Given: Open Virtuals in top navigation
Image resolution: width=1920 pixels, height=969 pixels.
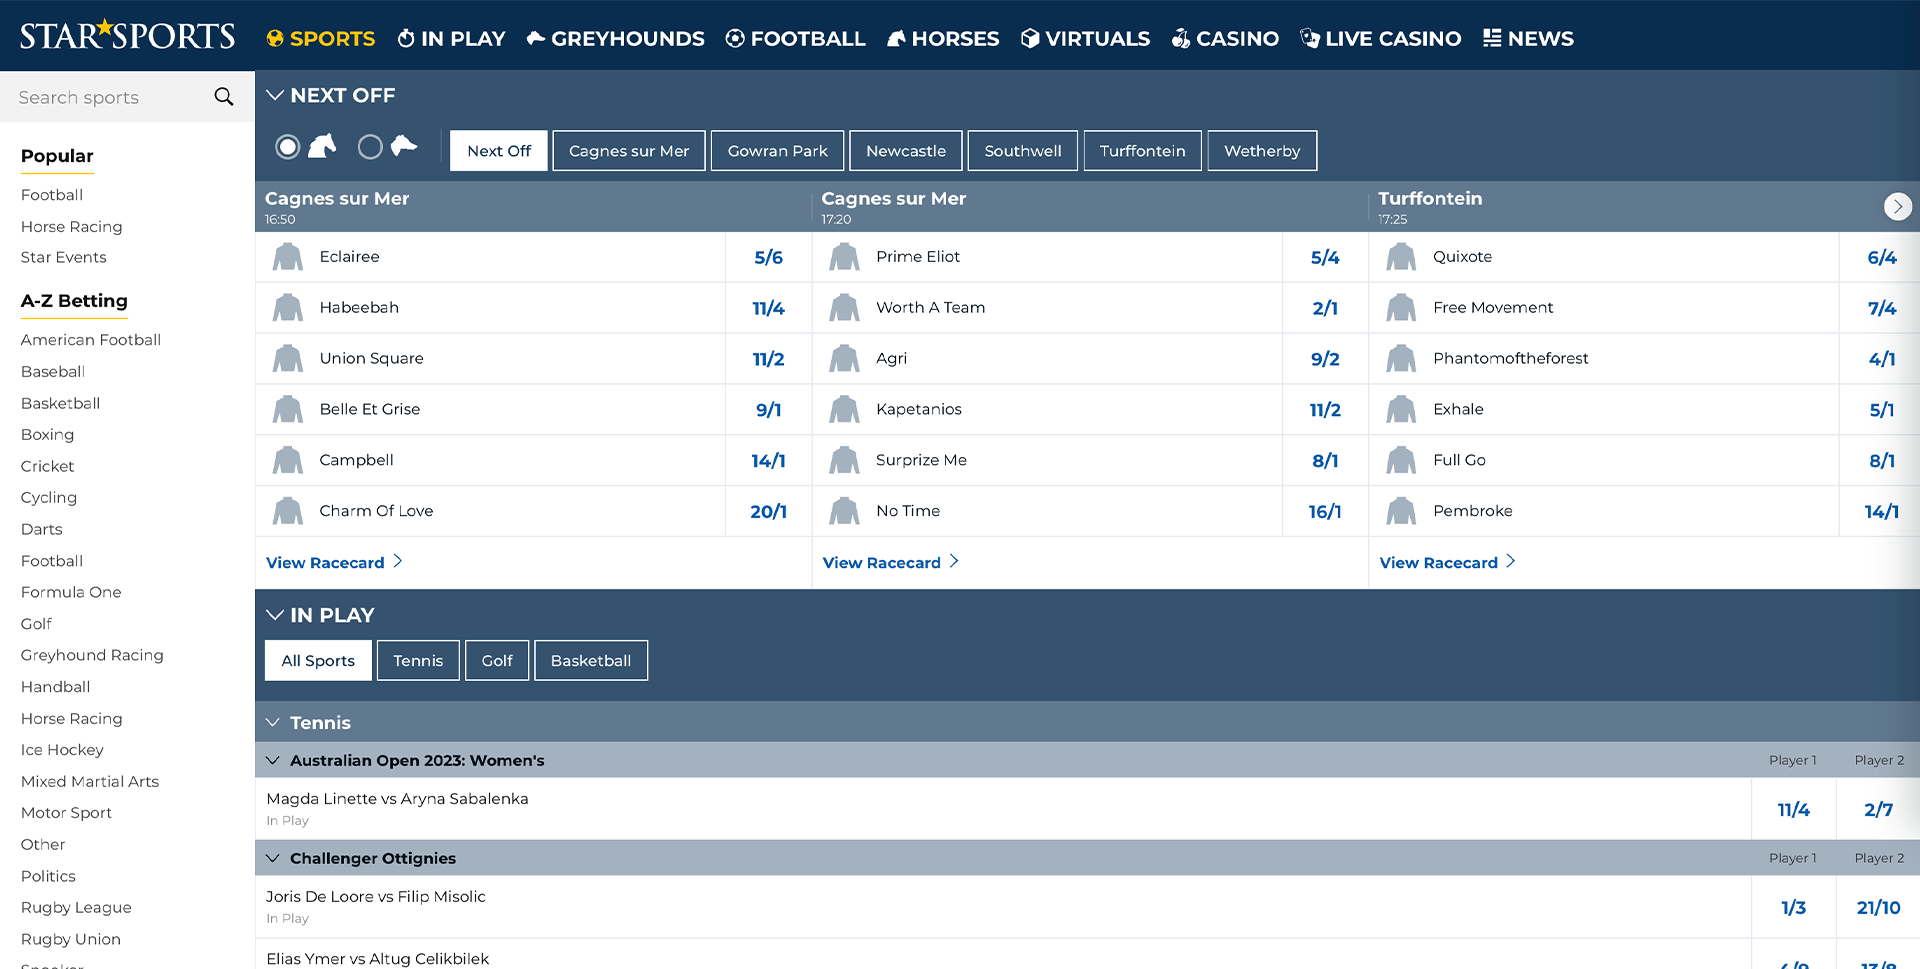Looking at the screenshot, I should pos(1085,38).
